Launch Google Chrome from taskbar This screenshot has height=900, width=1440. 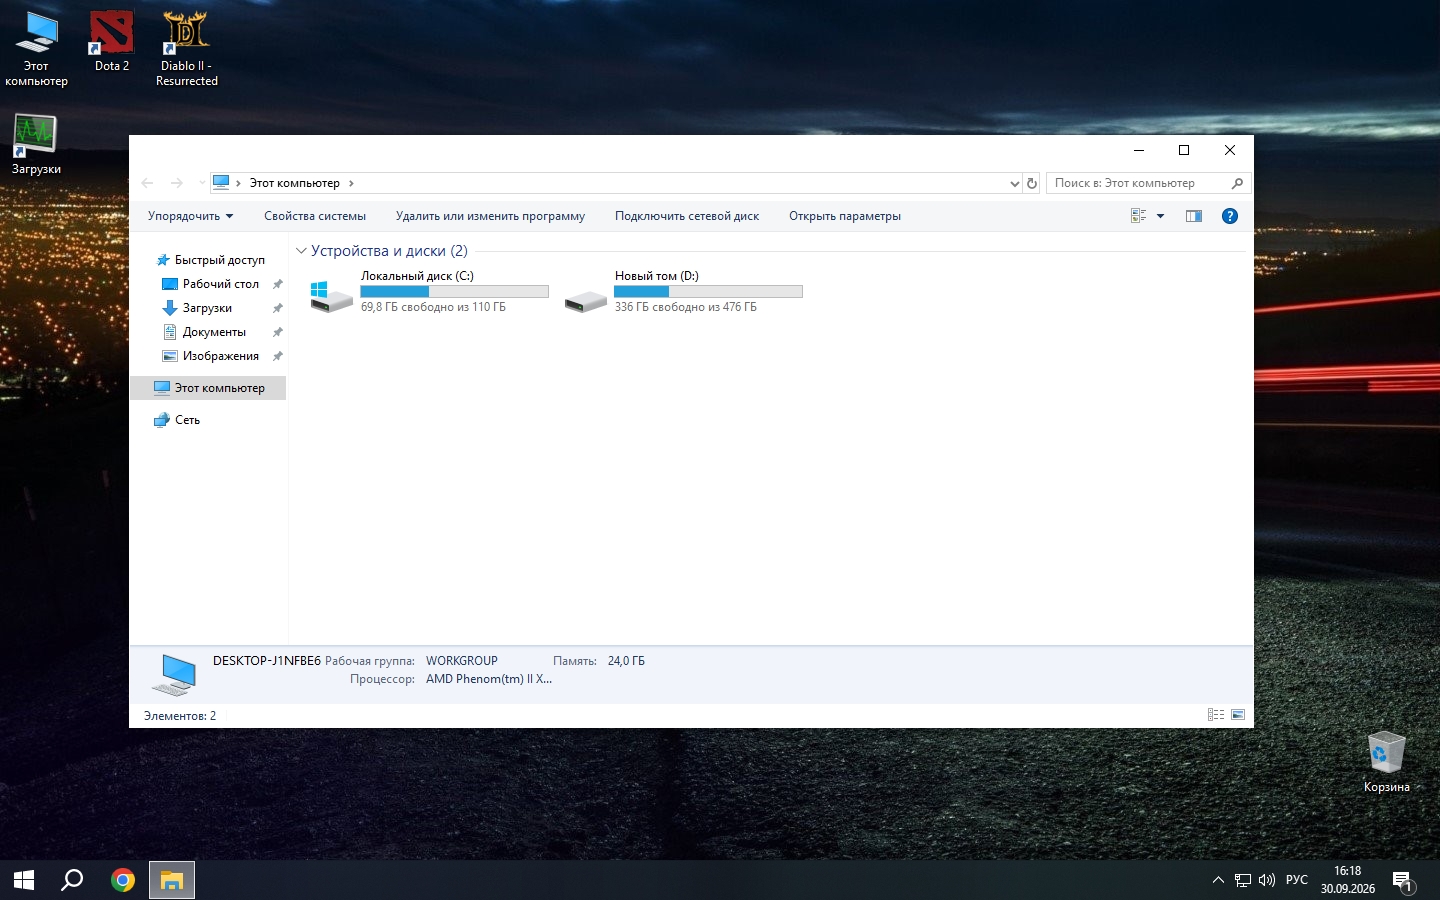click(x=123, y=880)
